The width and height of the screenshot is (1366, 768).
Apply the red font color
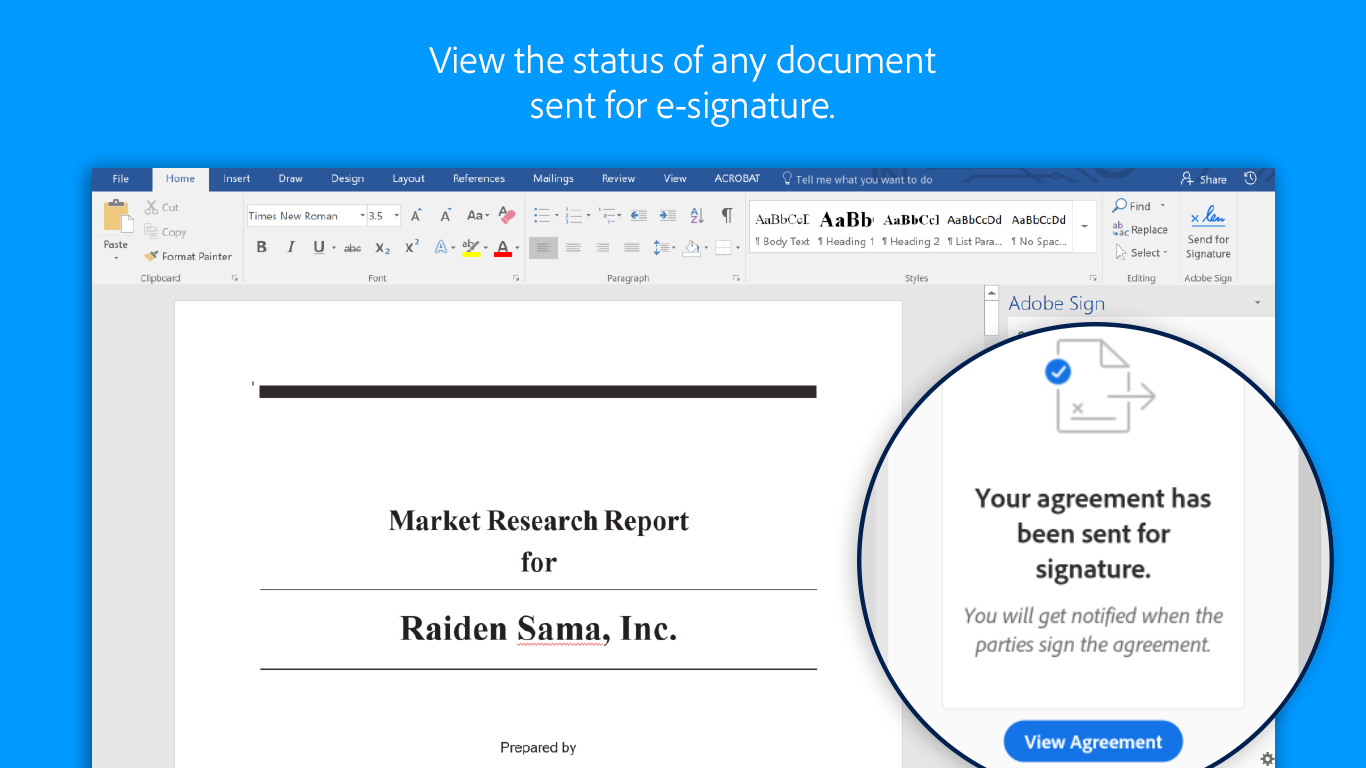[503, 247]
